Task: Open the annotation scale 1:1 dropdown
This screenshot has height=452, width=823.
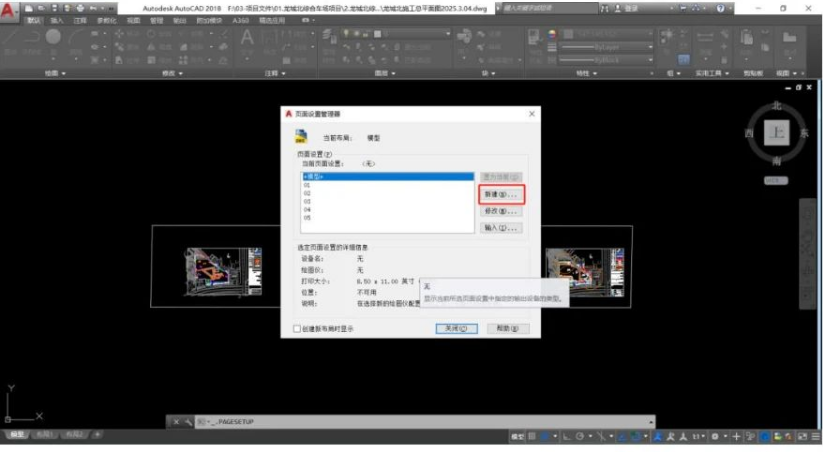Action: [698, 436]
